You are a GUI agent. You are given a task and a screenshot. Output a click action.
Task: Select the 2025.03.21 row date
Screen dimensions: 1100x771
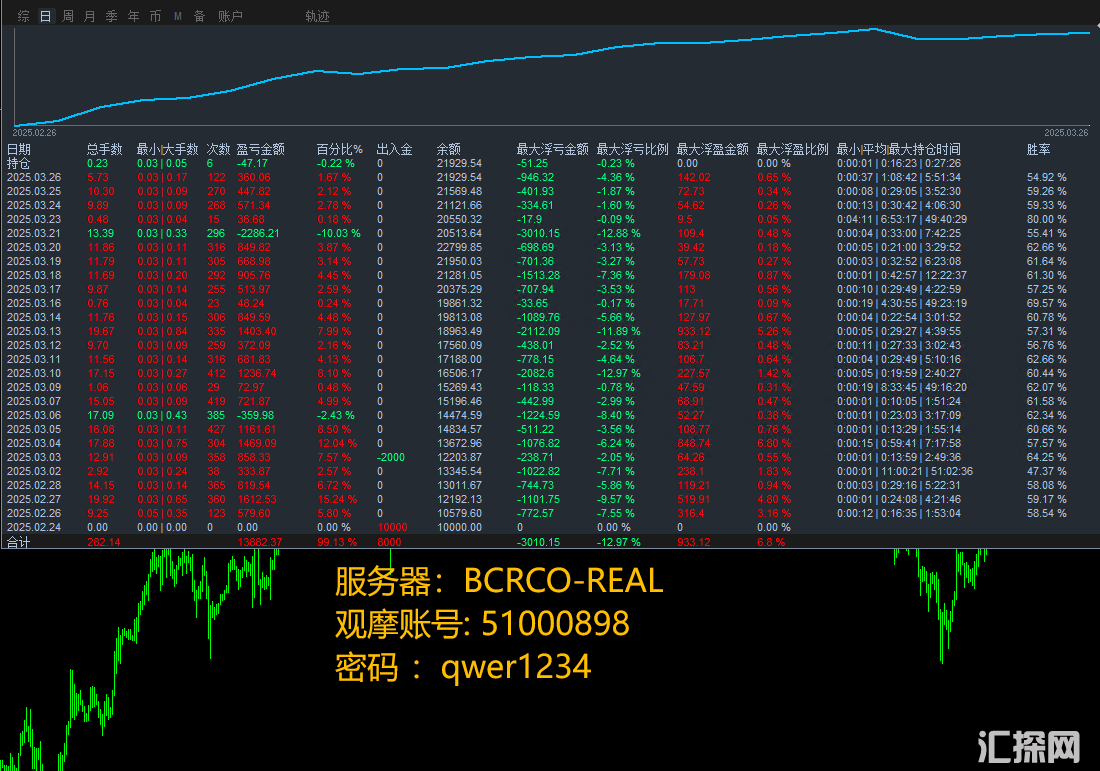point(34,233)
